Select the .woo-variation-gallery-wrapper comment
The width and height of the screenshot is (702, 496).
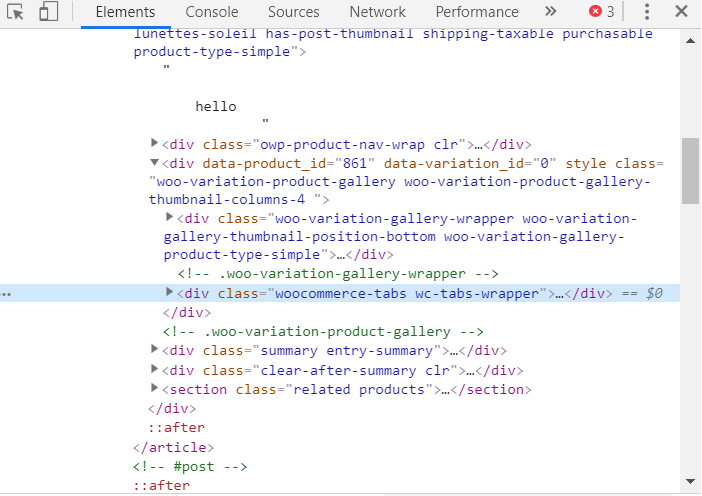click(x=338, y=274)
